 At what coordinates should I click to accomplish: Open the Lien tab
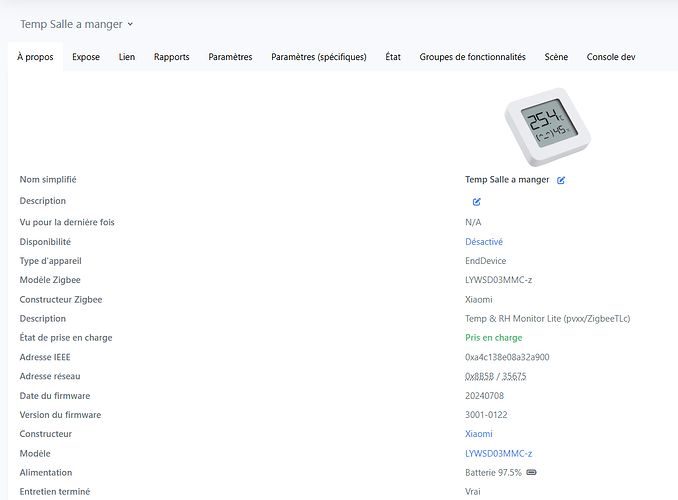126,57
